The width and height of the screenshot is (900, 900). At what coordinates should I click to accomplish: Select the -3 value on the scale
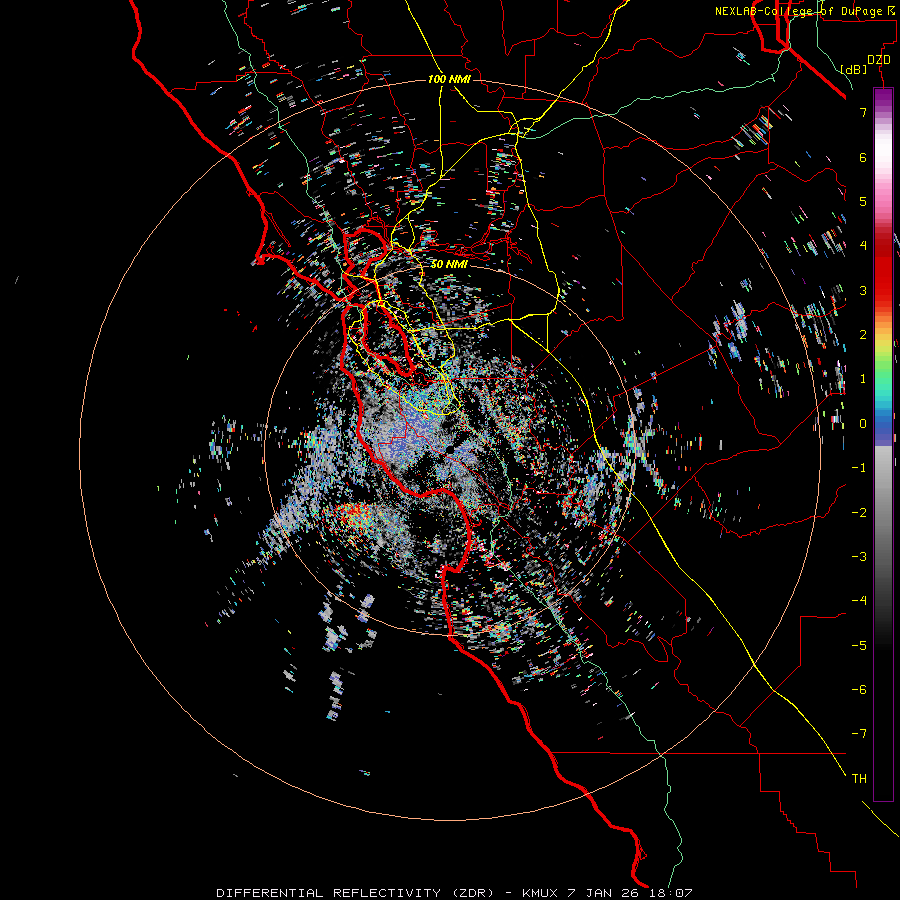(x=859, y=556)
